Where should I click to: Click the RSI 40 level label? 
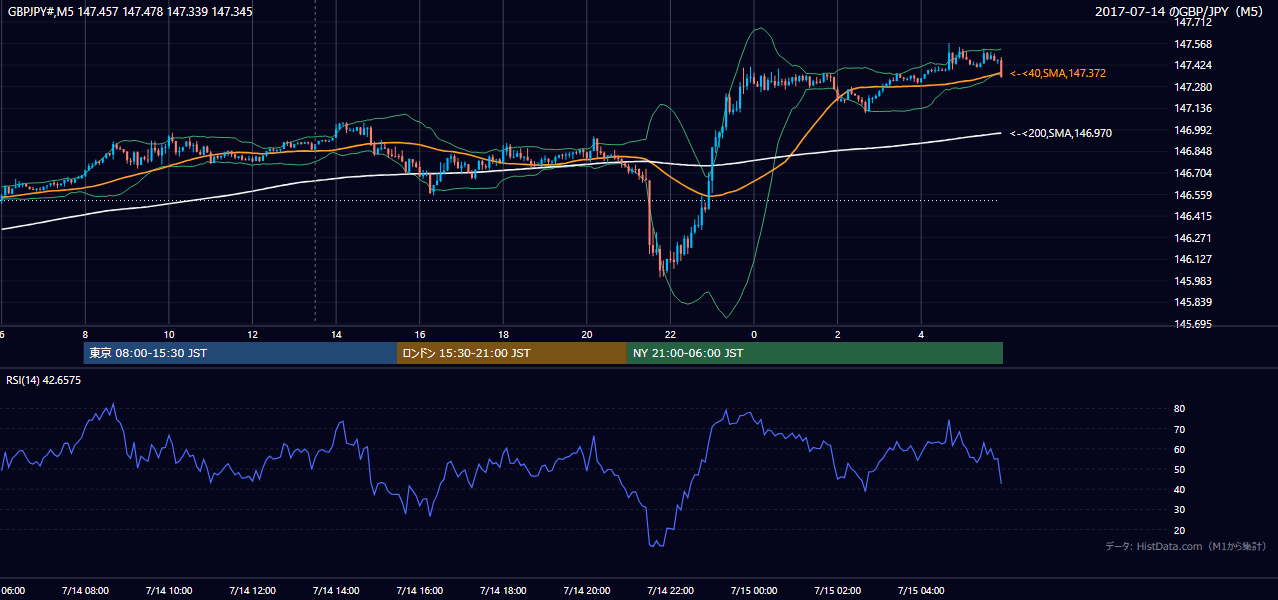(x=1180, y=489)
